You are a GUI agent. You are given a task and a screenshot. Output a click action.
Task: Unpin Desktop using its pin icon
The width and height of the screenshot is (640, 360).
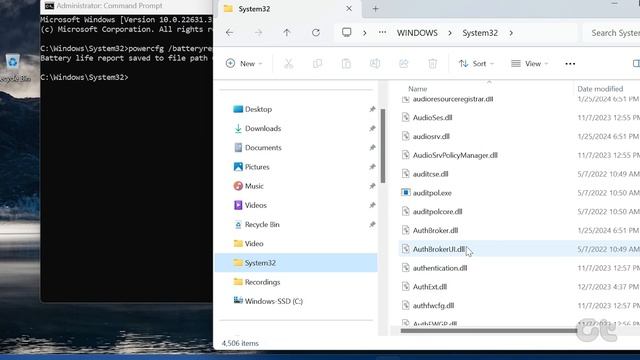pos(372,109)
